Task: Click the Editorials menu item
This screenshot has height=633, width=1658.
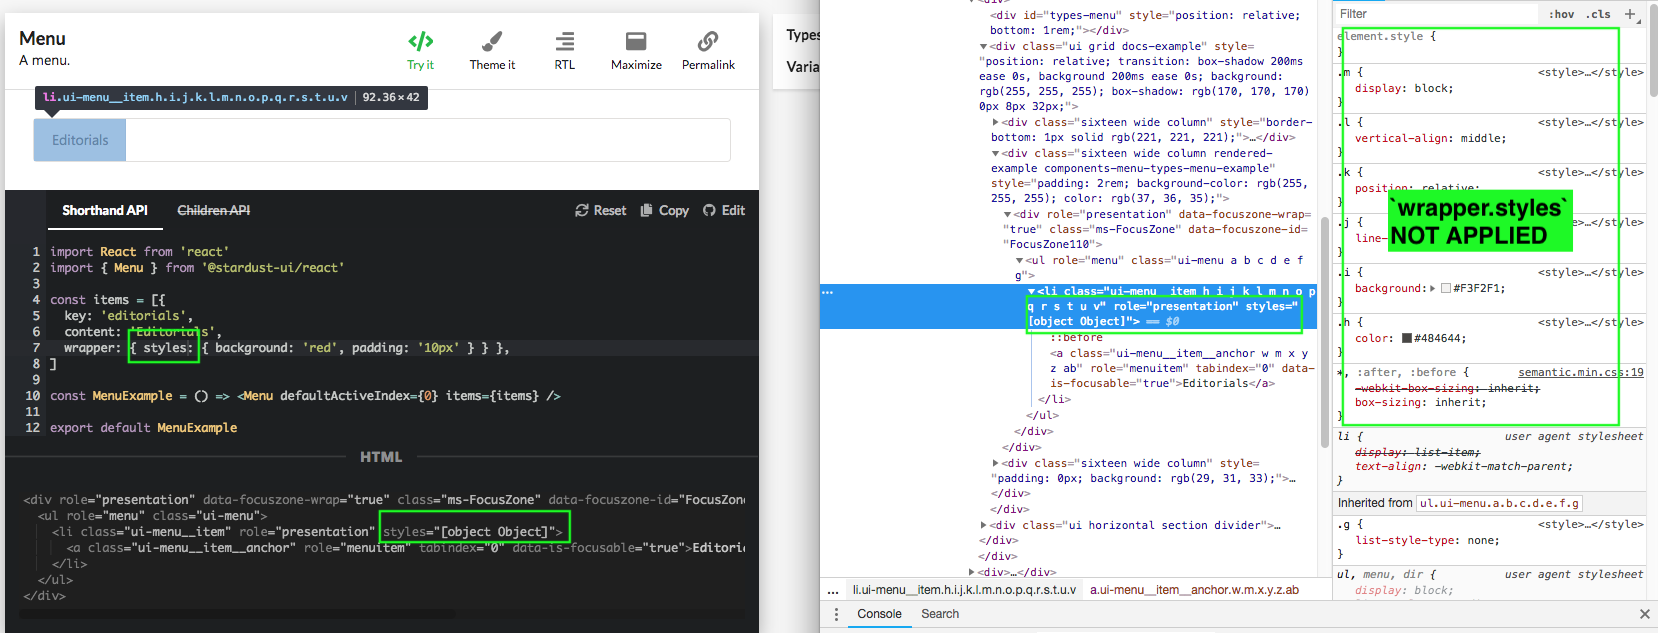Action: pyautogui.click(x=80, y=140)
